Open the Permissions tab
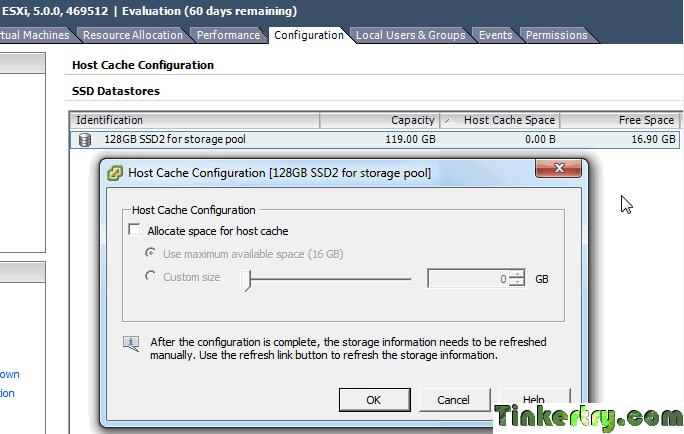This screenshot has width=684, height=434. pyautogui.click(x=557, y=35)
